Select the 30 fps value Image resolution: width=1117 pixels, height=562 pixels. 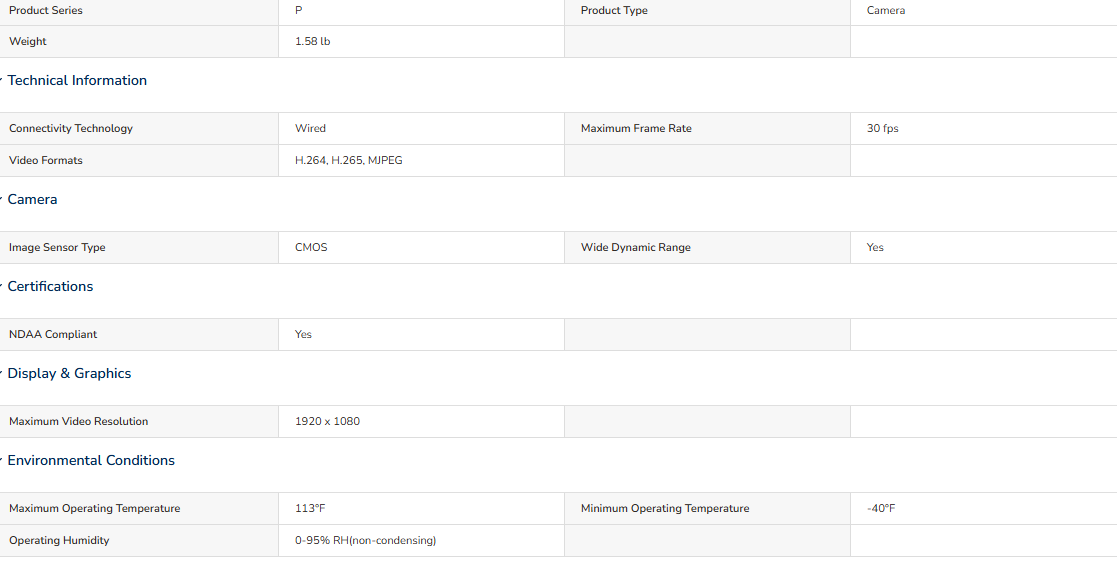pos(883,128)
